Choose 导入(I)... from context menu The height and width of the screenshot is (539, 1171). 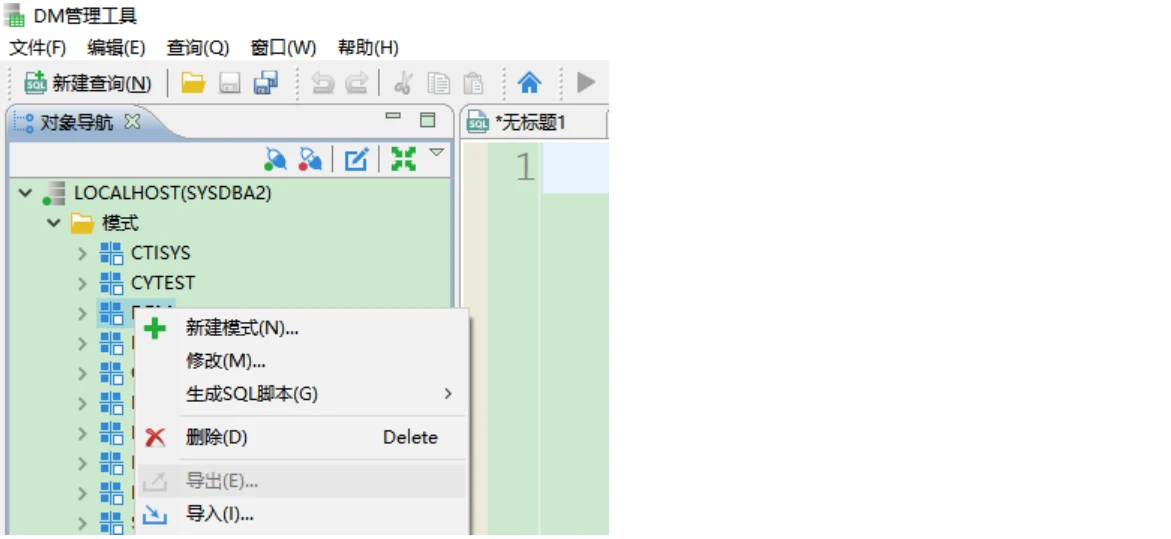[302, 514]
